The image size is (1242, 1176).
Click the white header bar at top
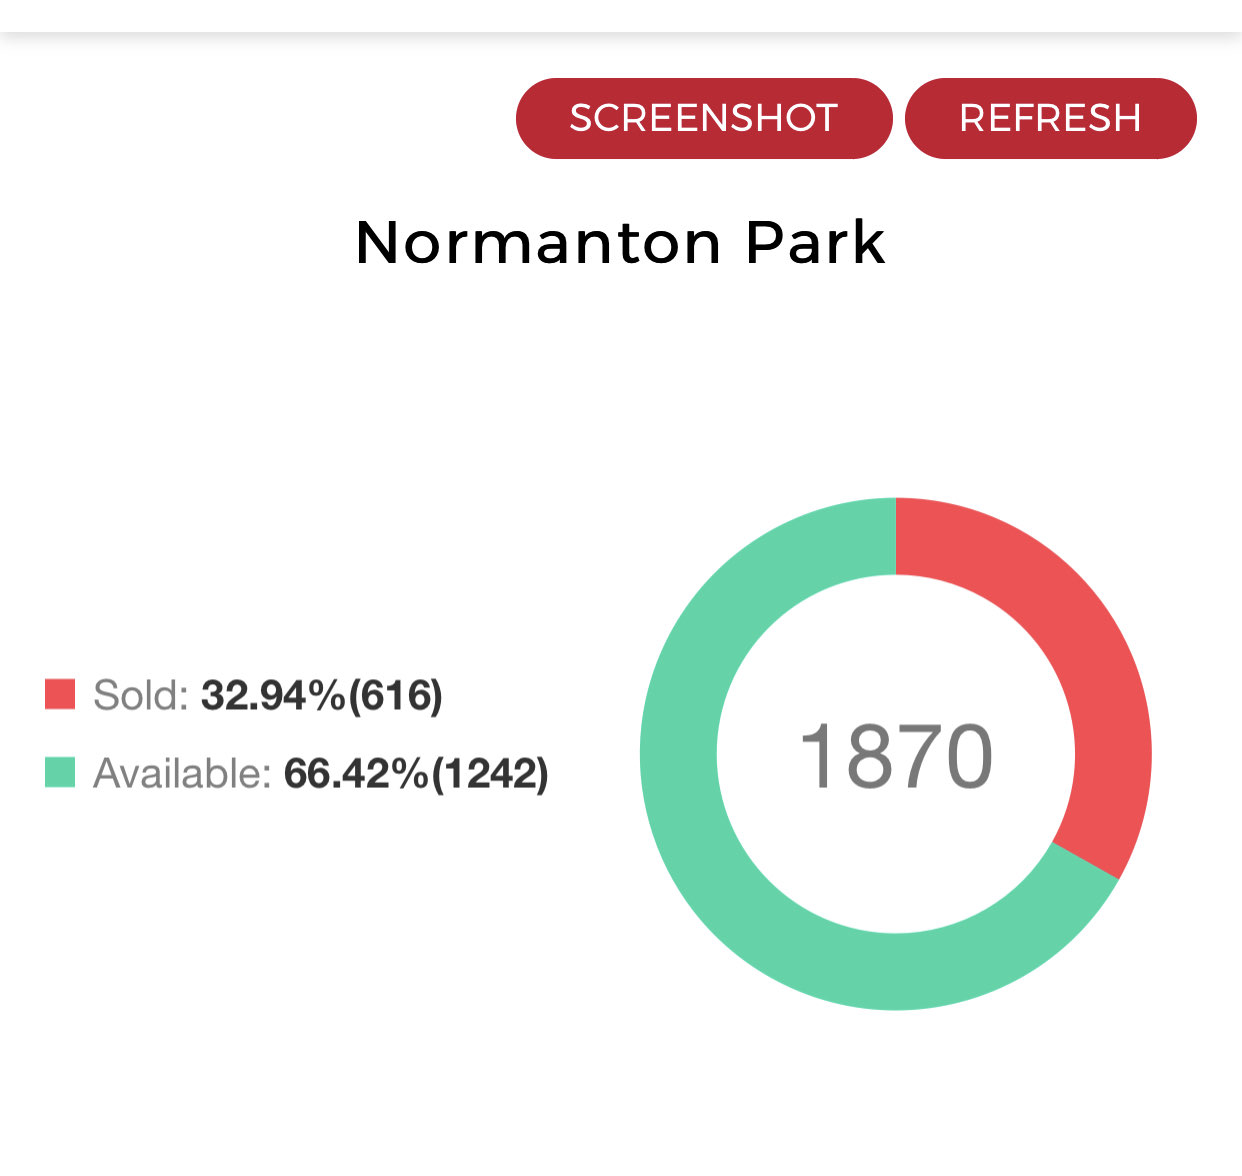[620, 15]
